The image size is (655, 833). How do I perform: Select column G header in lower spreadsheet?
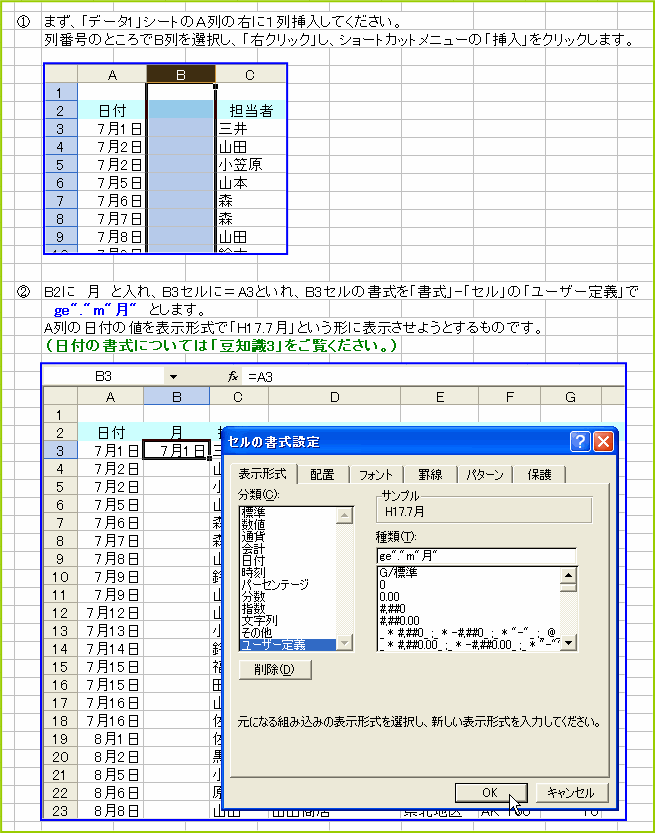pos(571,397)
